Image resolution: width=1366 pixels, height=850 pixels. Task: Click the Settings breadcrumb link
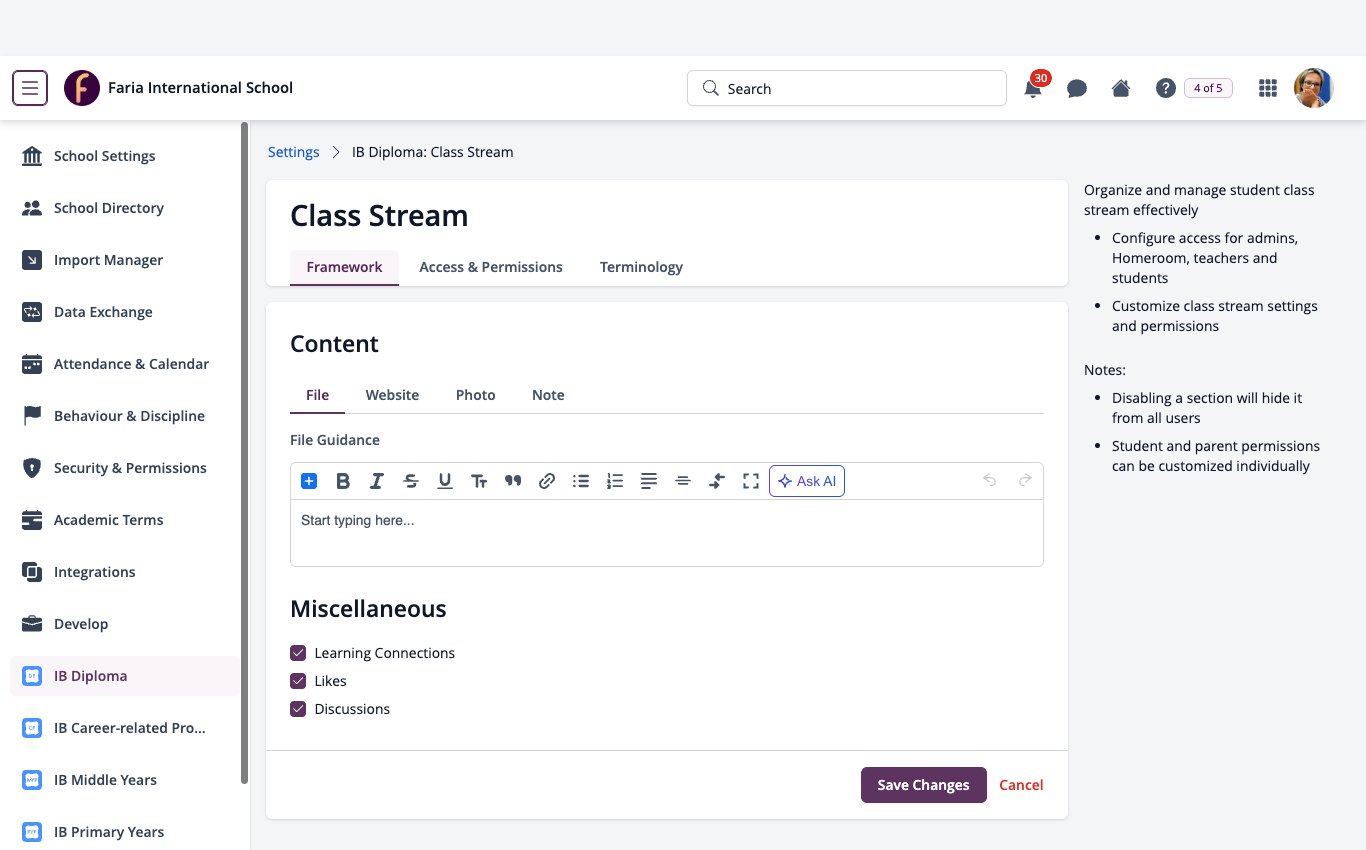294,152
